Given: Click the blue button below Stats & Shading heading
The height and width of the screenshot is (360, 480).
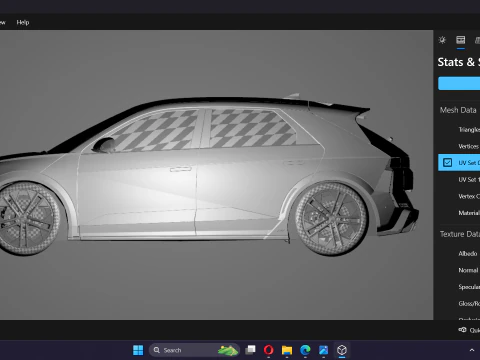Looking at the screenshot, I should point(459,83).
